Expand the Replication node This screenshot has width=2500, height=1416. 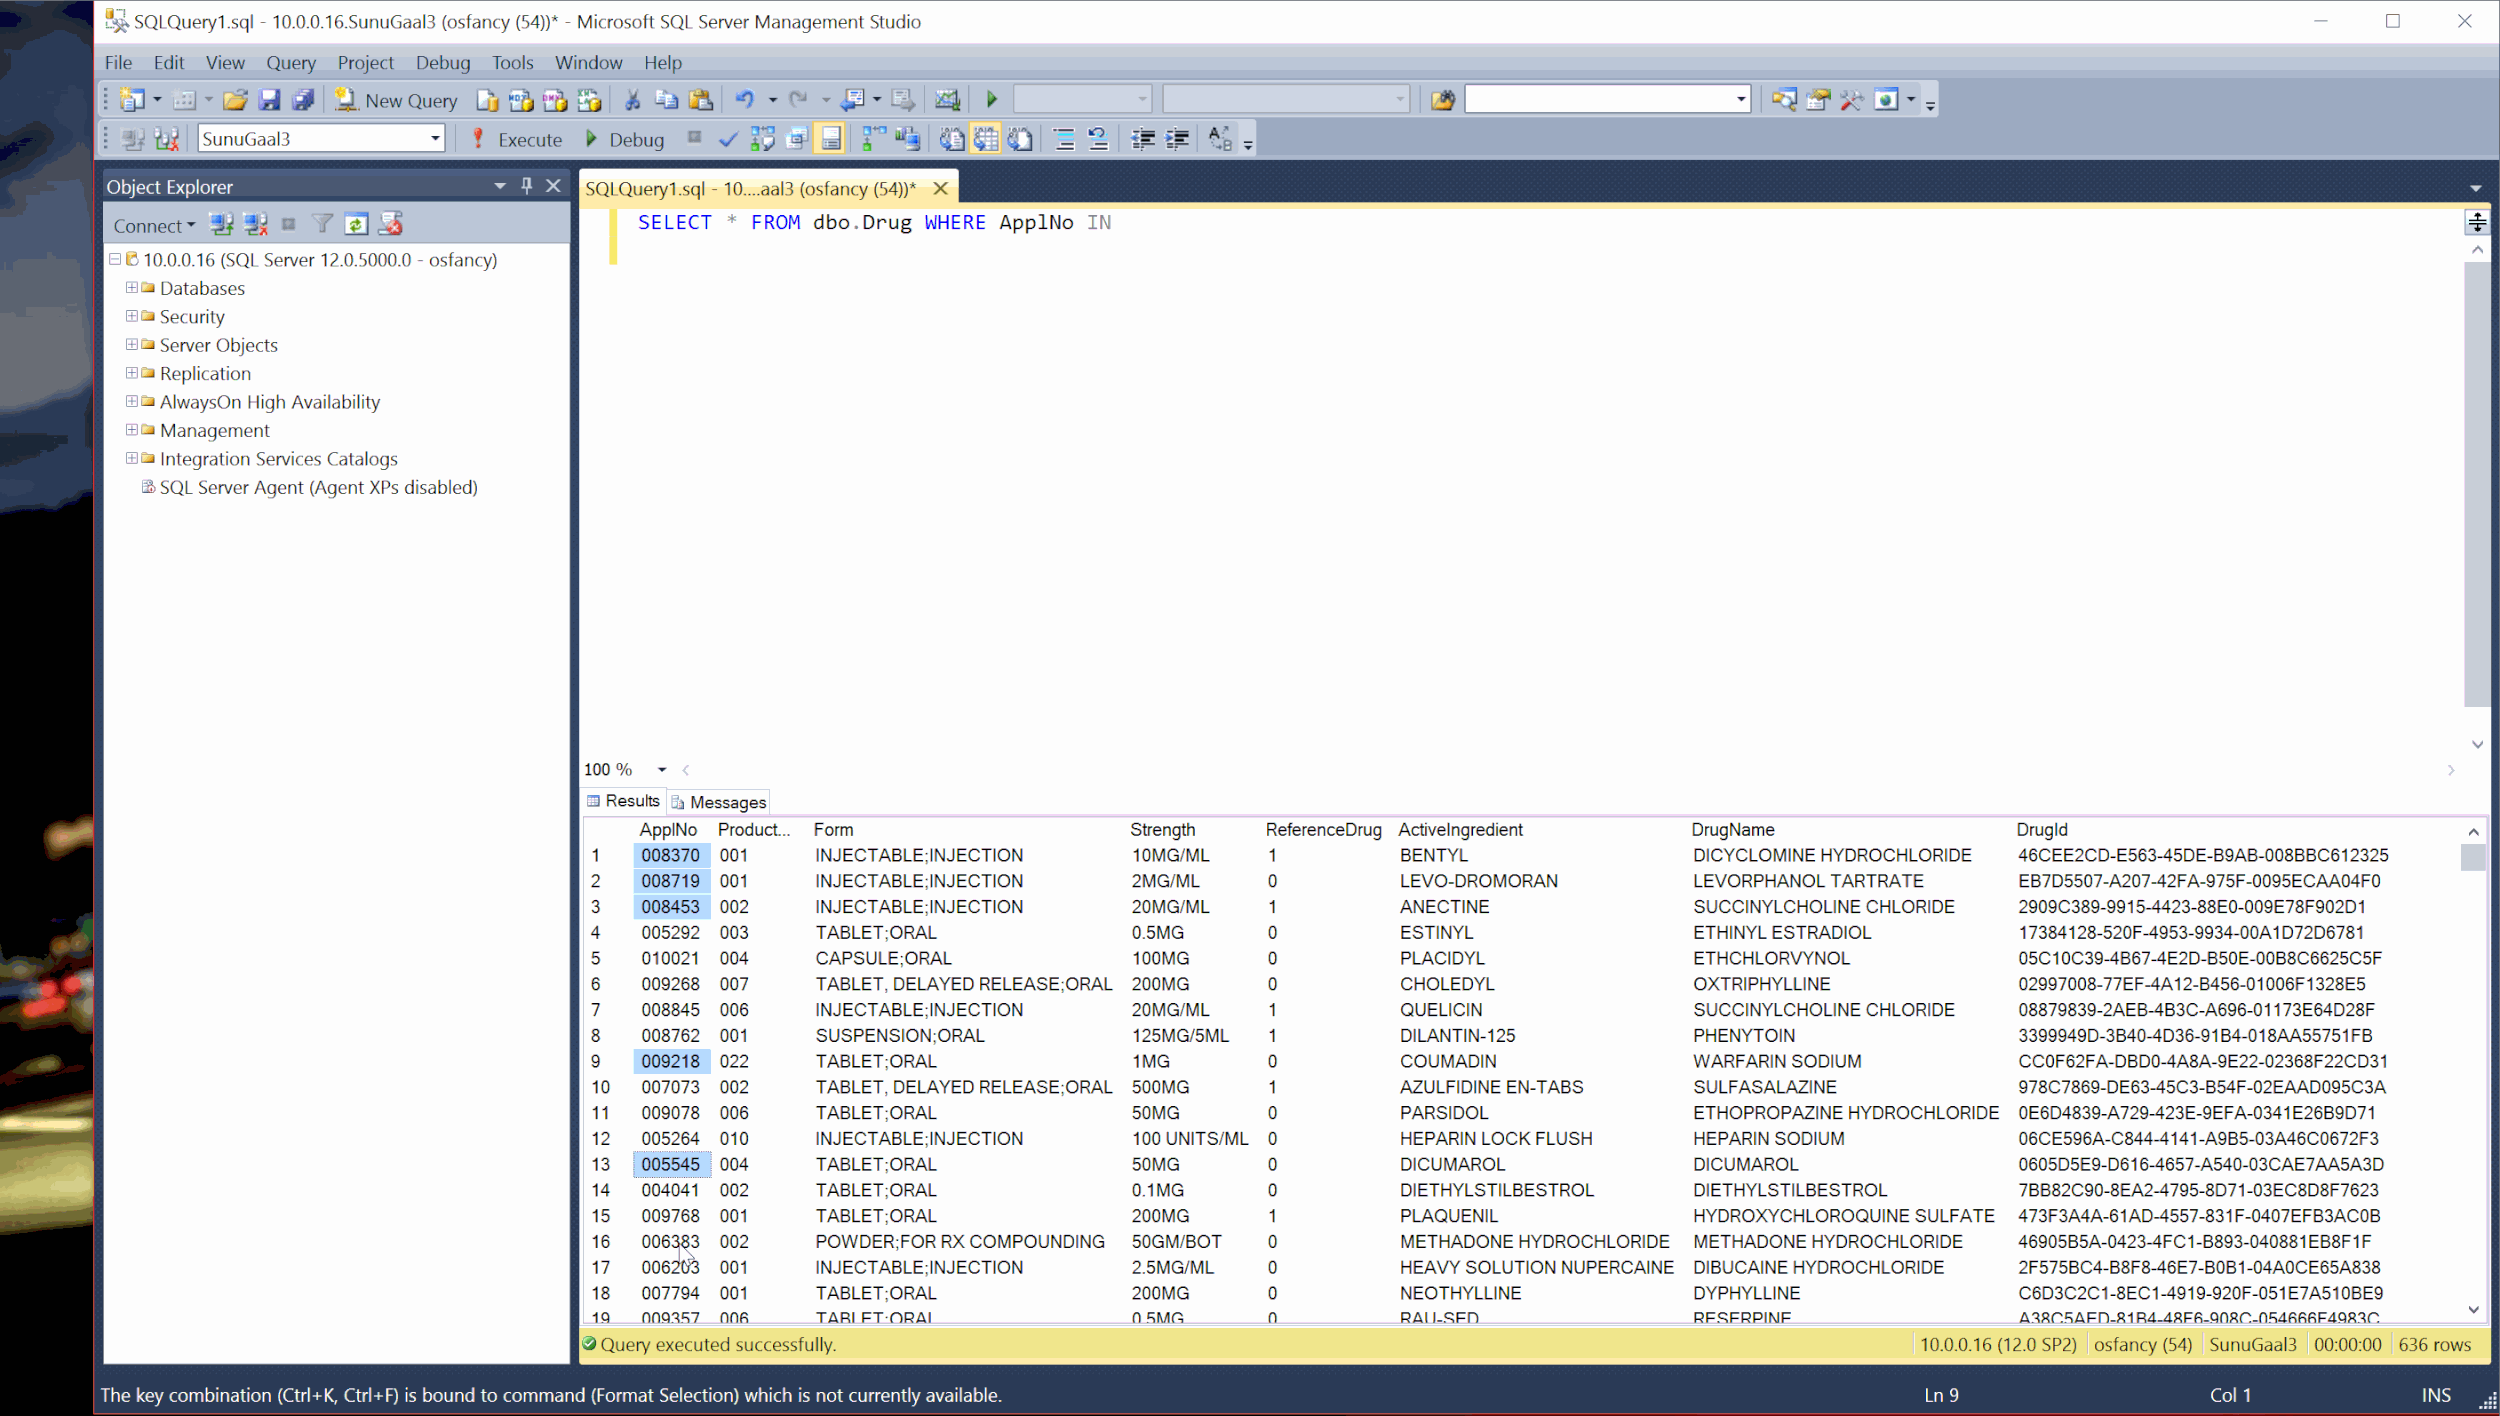(132, 373)
